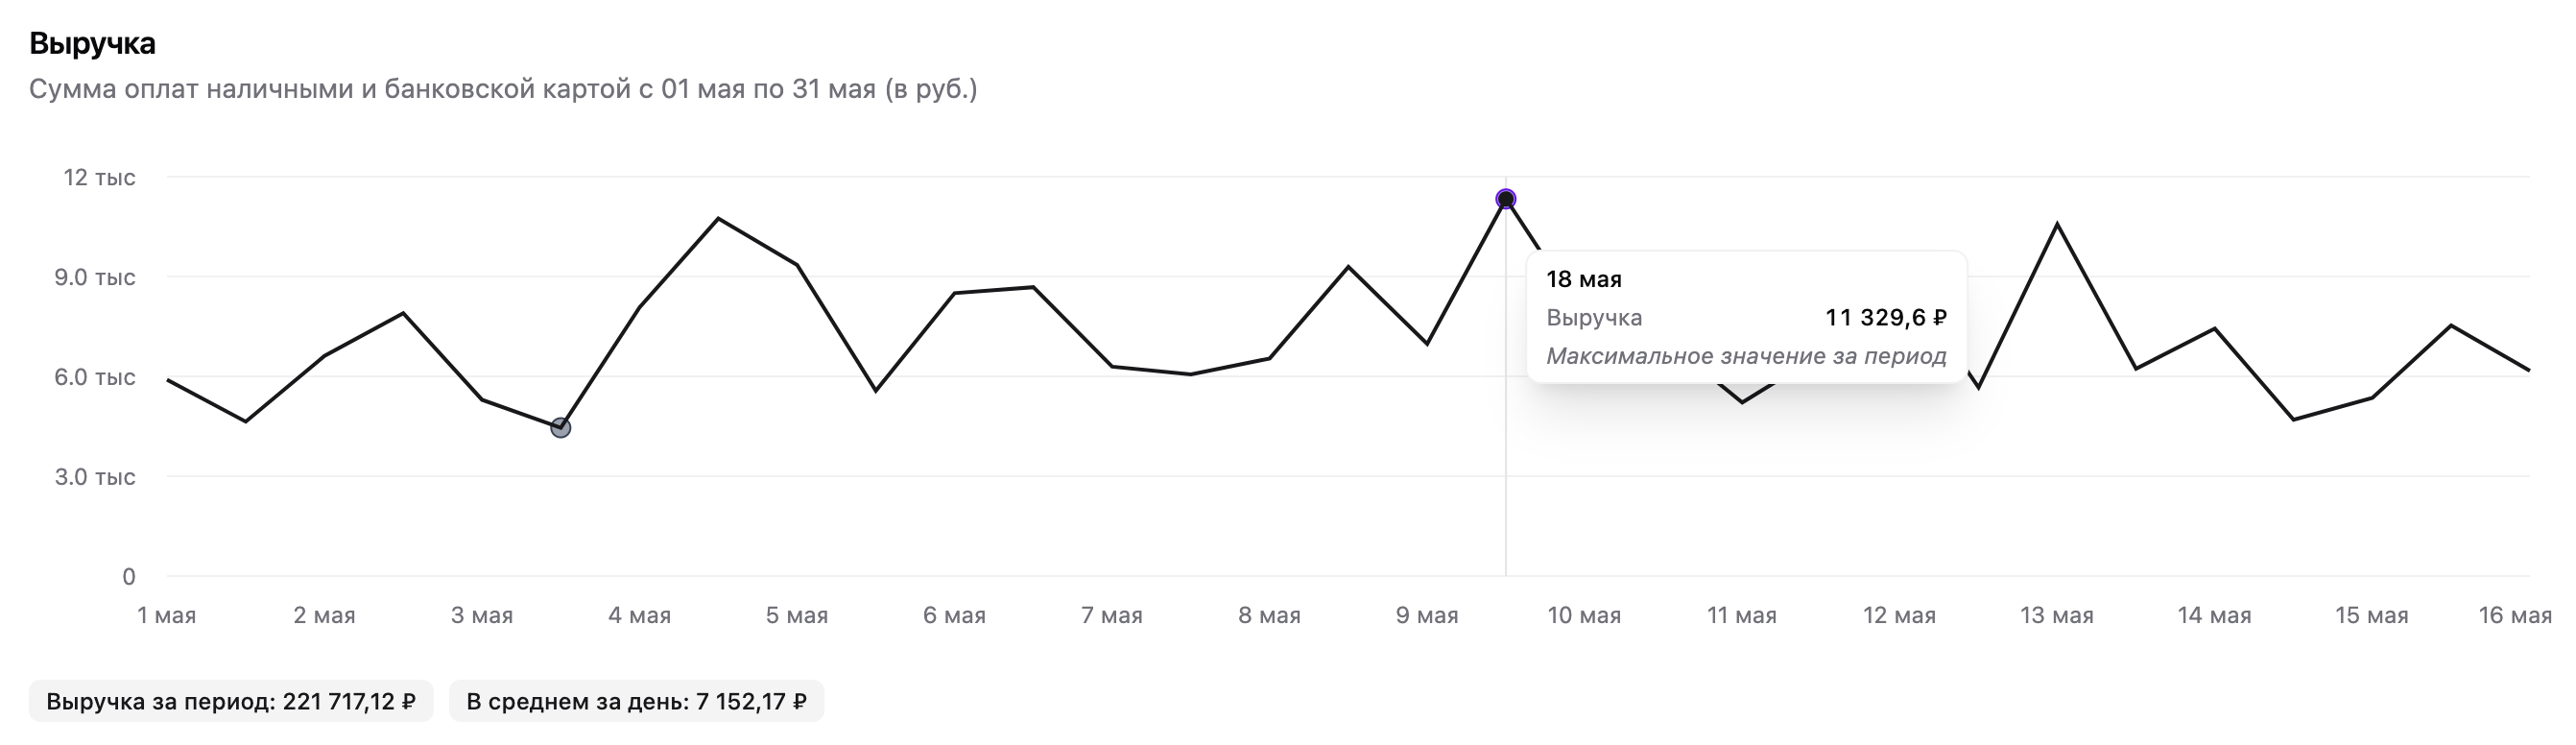Click the "3.0 тыс" y-axis label
Screen dimensions: 2576x745
click(x=95, y=477)
